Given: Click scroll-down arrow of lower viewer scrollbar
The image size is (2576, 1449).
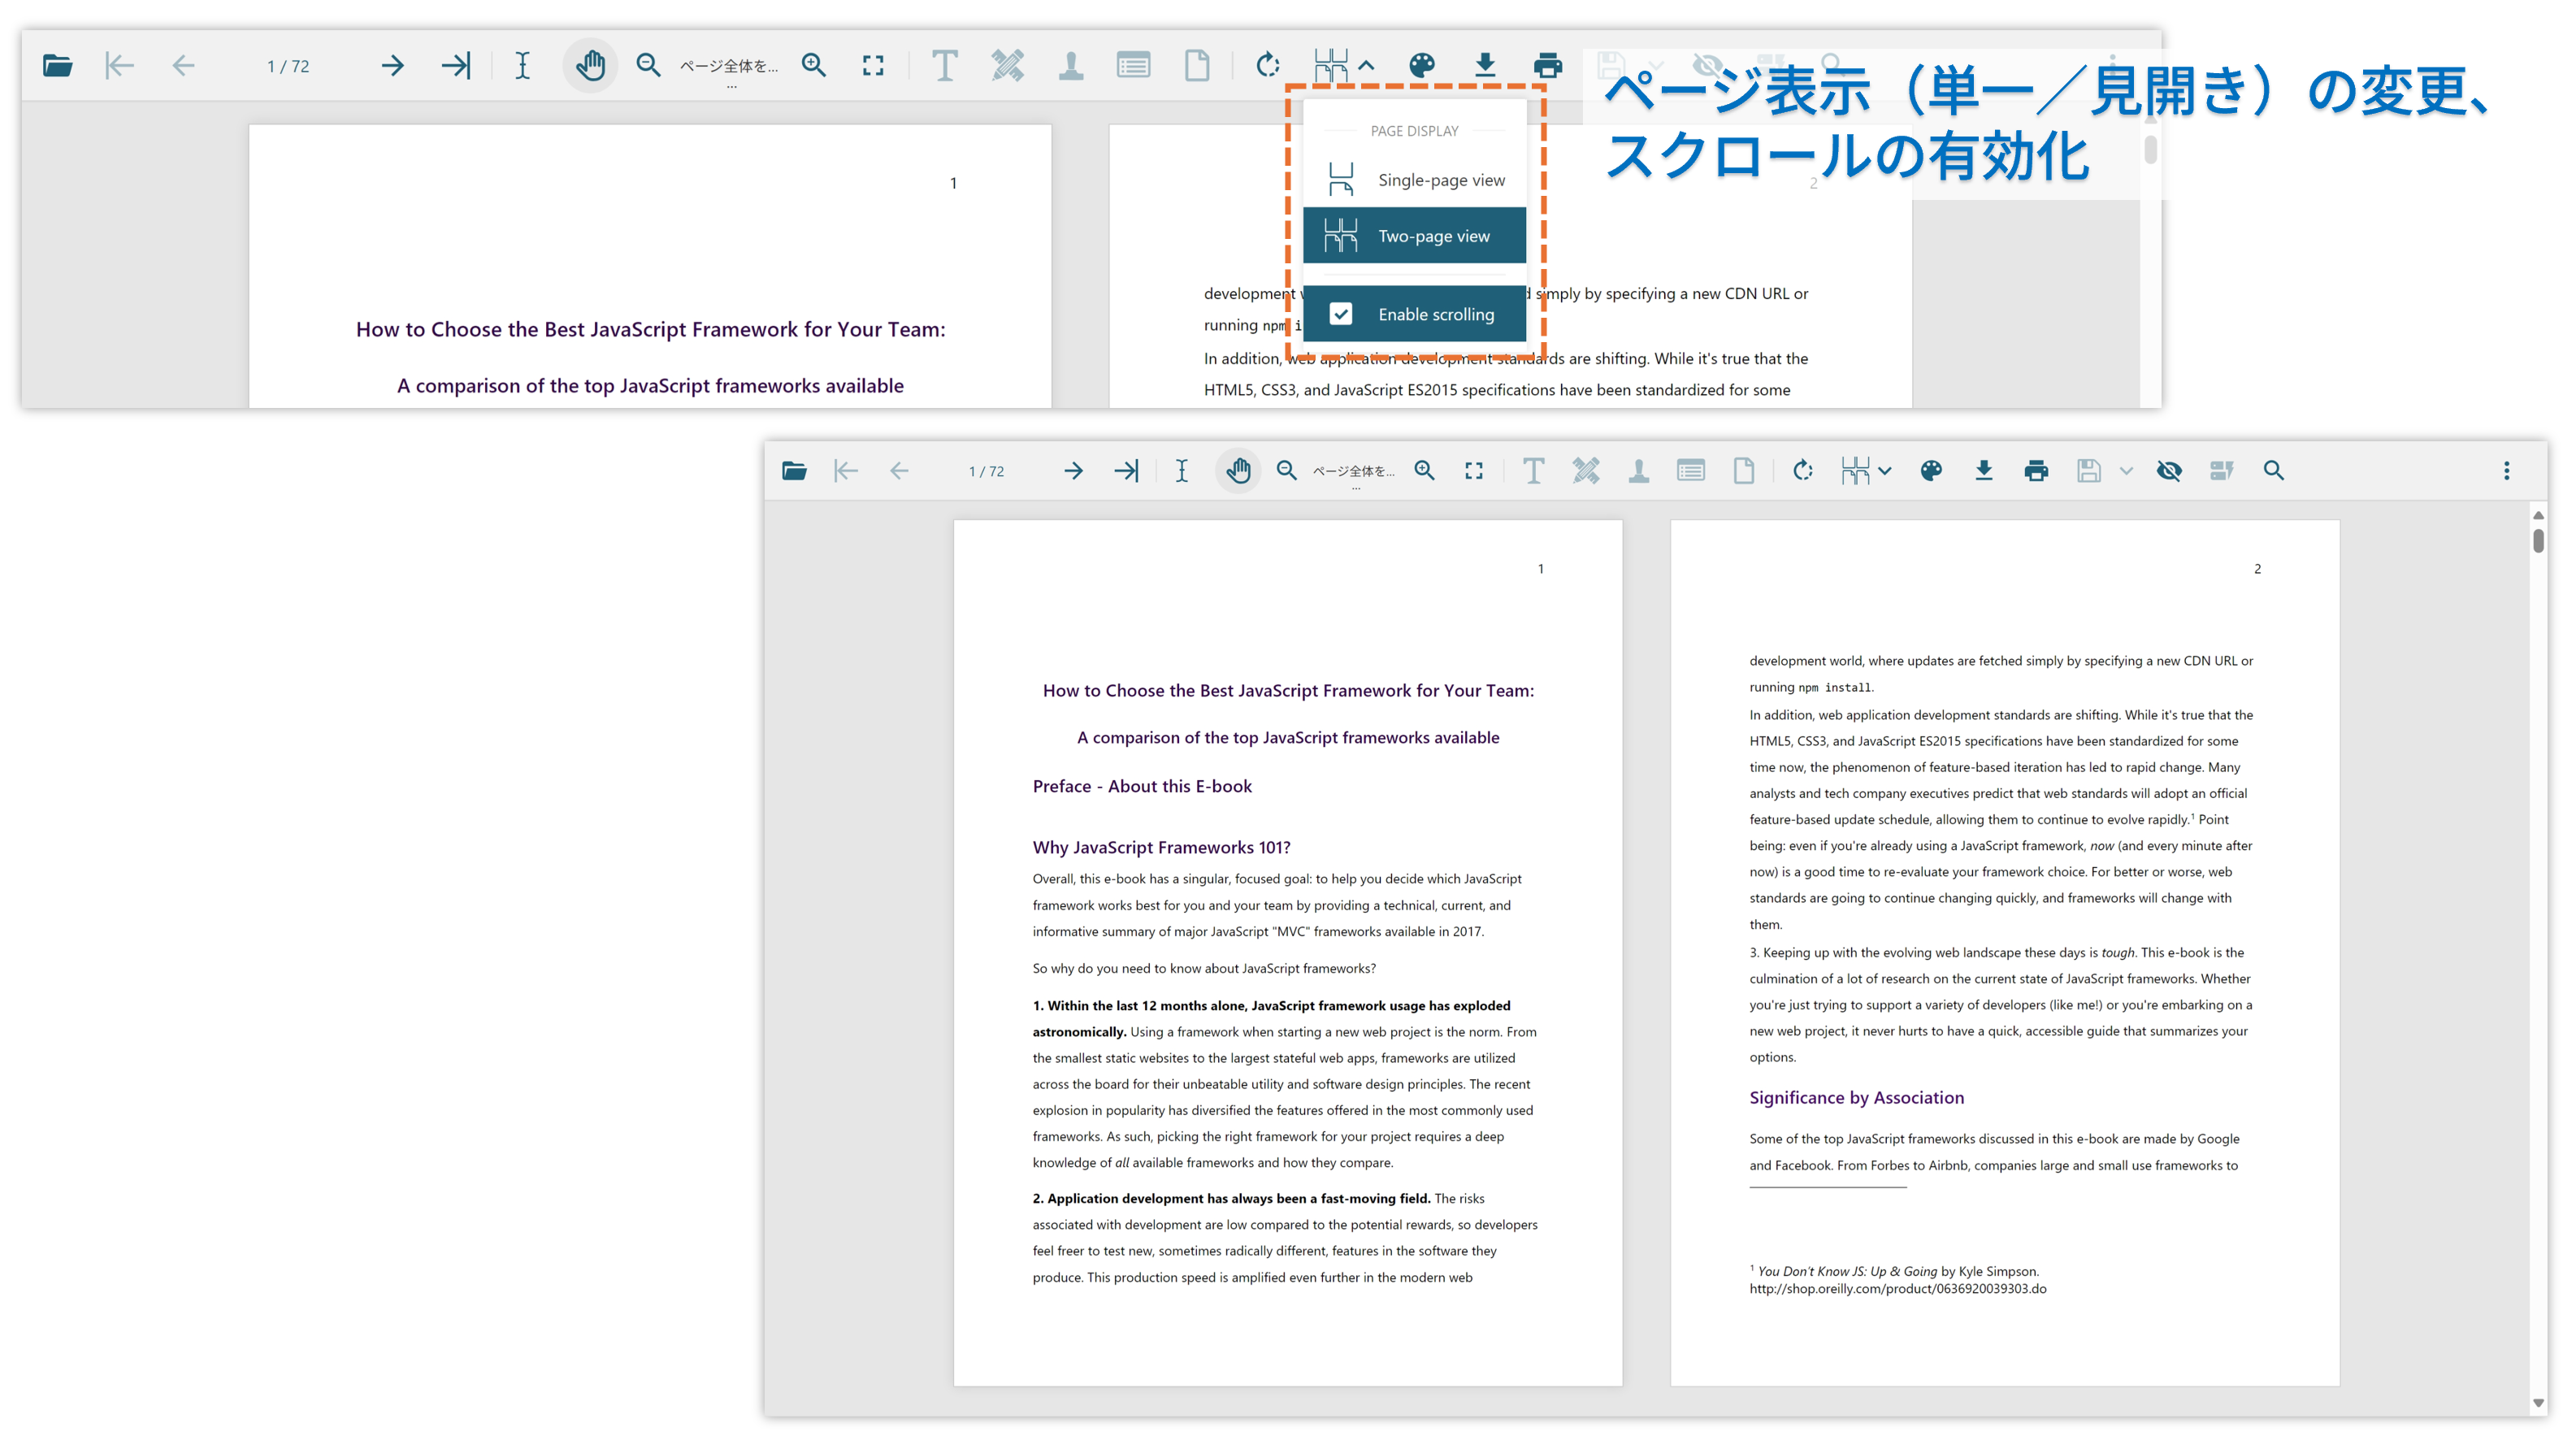Looking at the screenshot, I should click(2538, 1404).
